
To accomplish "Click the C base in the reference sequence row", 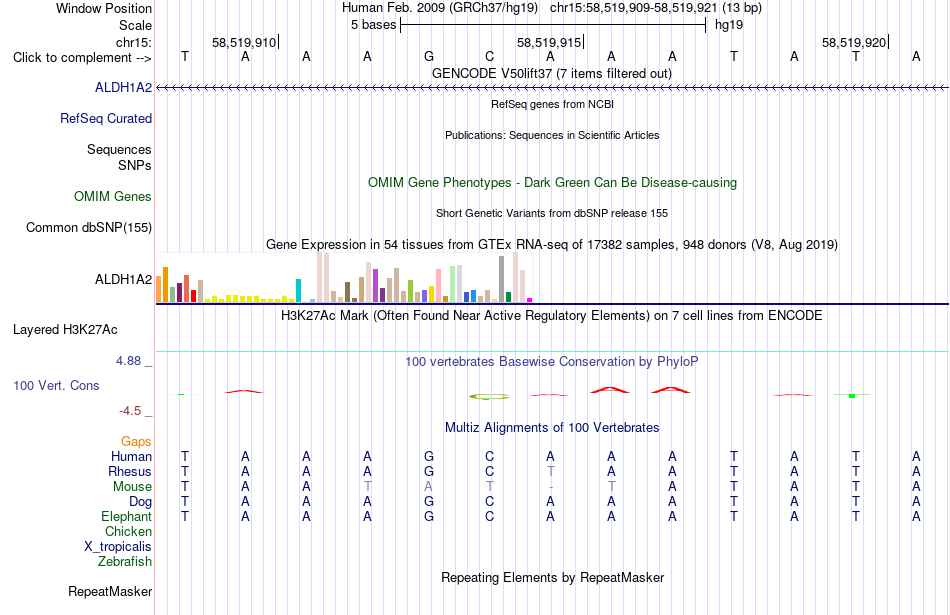I will coord(490,56).
